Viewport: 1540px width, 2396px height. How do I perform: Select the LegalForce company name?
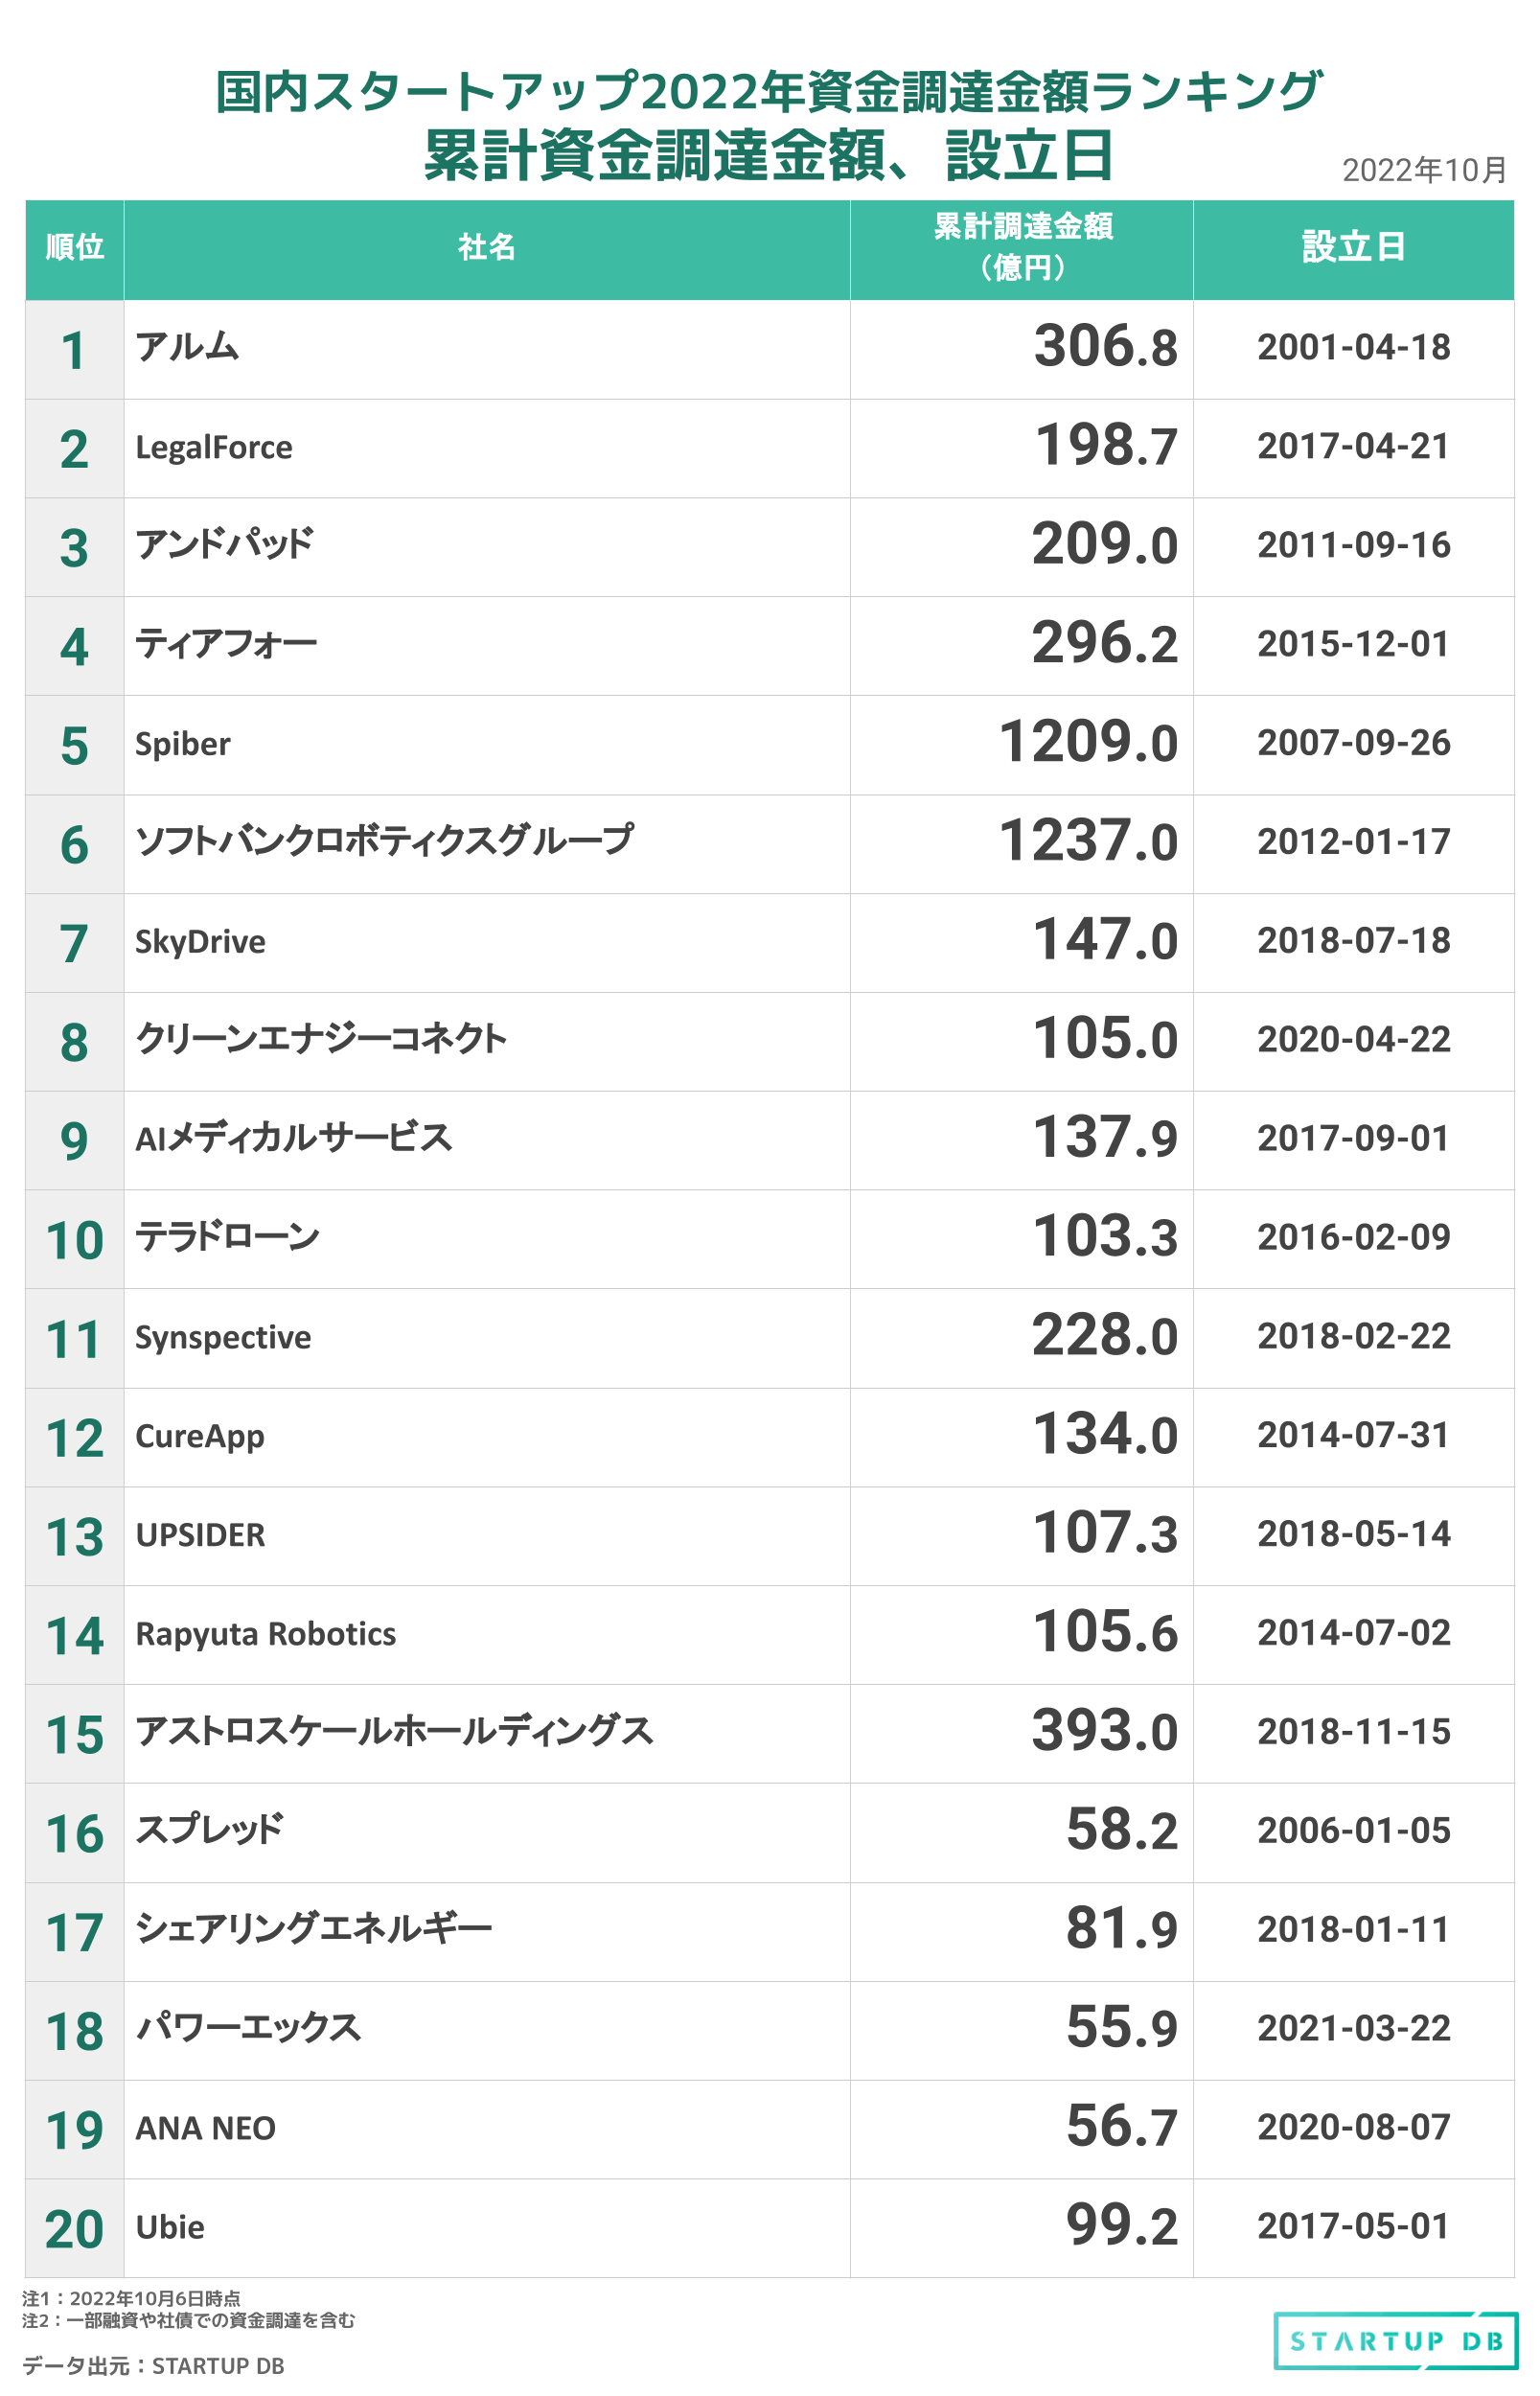(214, 447)
